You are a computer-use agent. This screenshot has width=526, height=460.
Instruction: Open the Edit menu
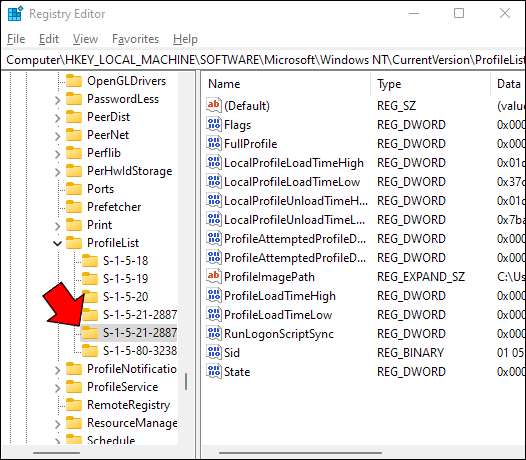[x=49, y=39]
